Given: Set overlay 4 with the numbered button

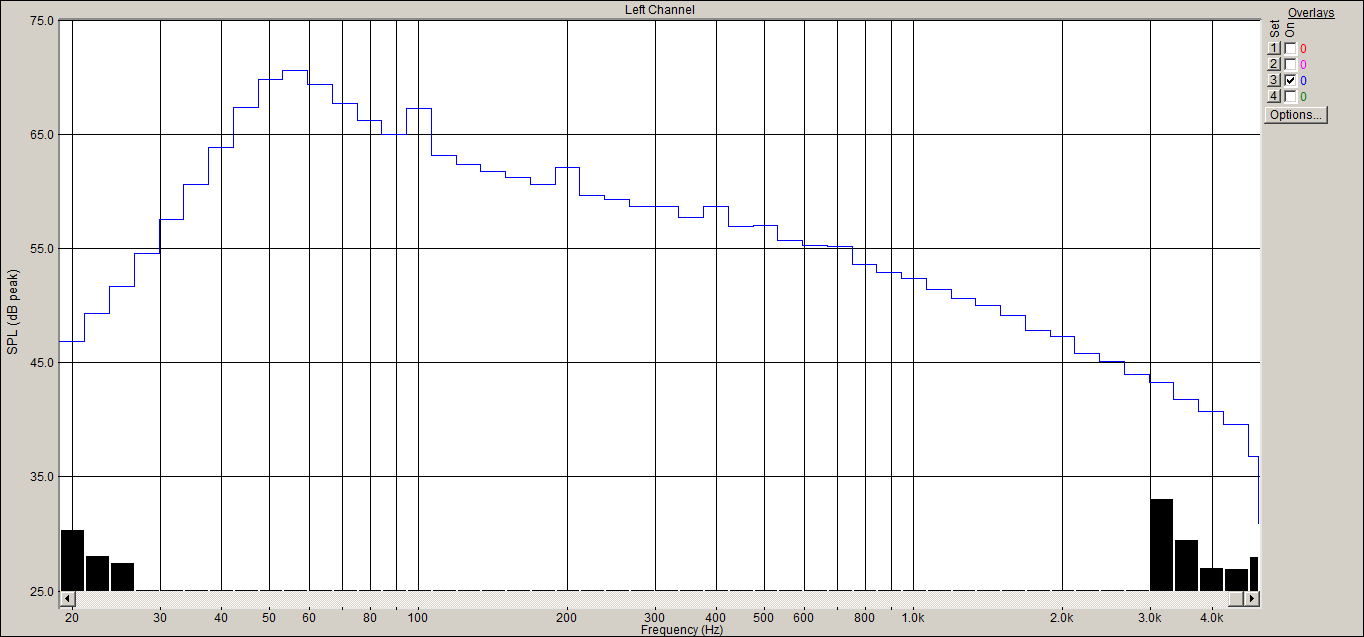Looking at the screenshot, I should (1274, 96).
